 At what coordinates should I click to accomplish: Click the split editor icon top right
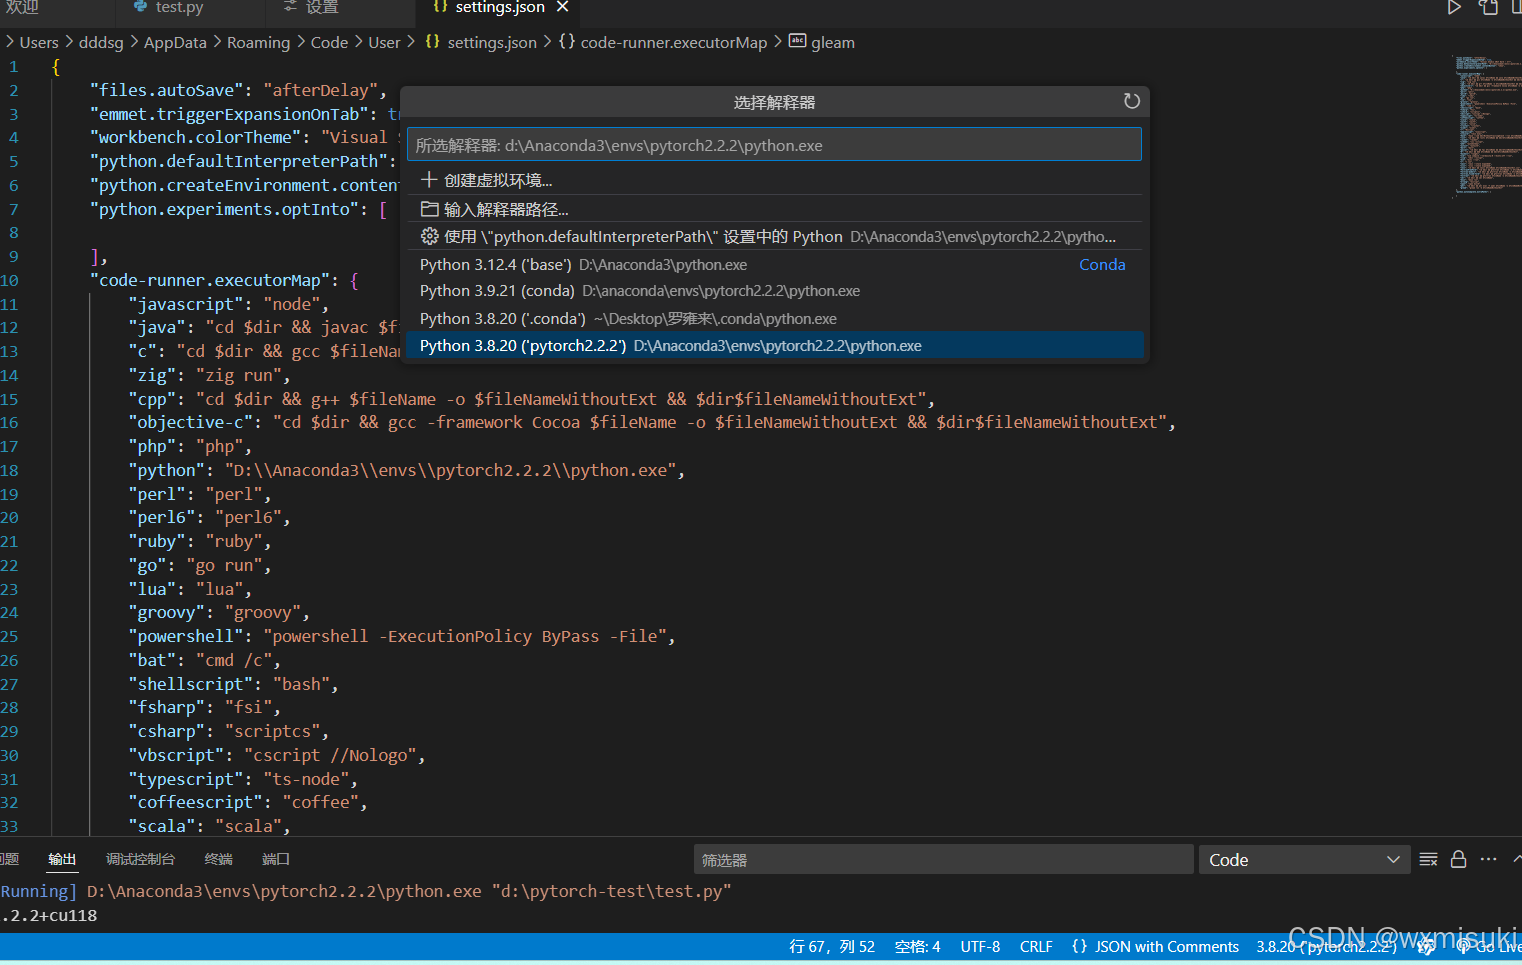1489,9
